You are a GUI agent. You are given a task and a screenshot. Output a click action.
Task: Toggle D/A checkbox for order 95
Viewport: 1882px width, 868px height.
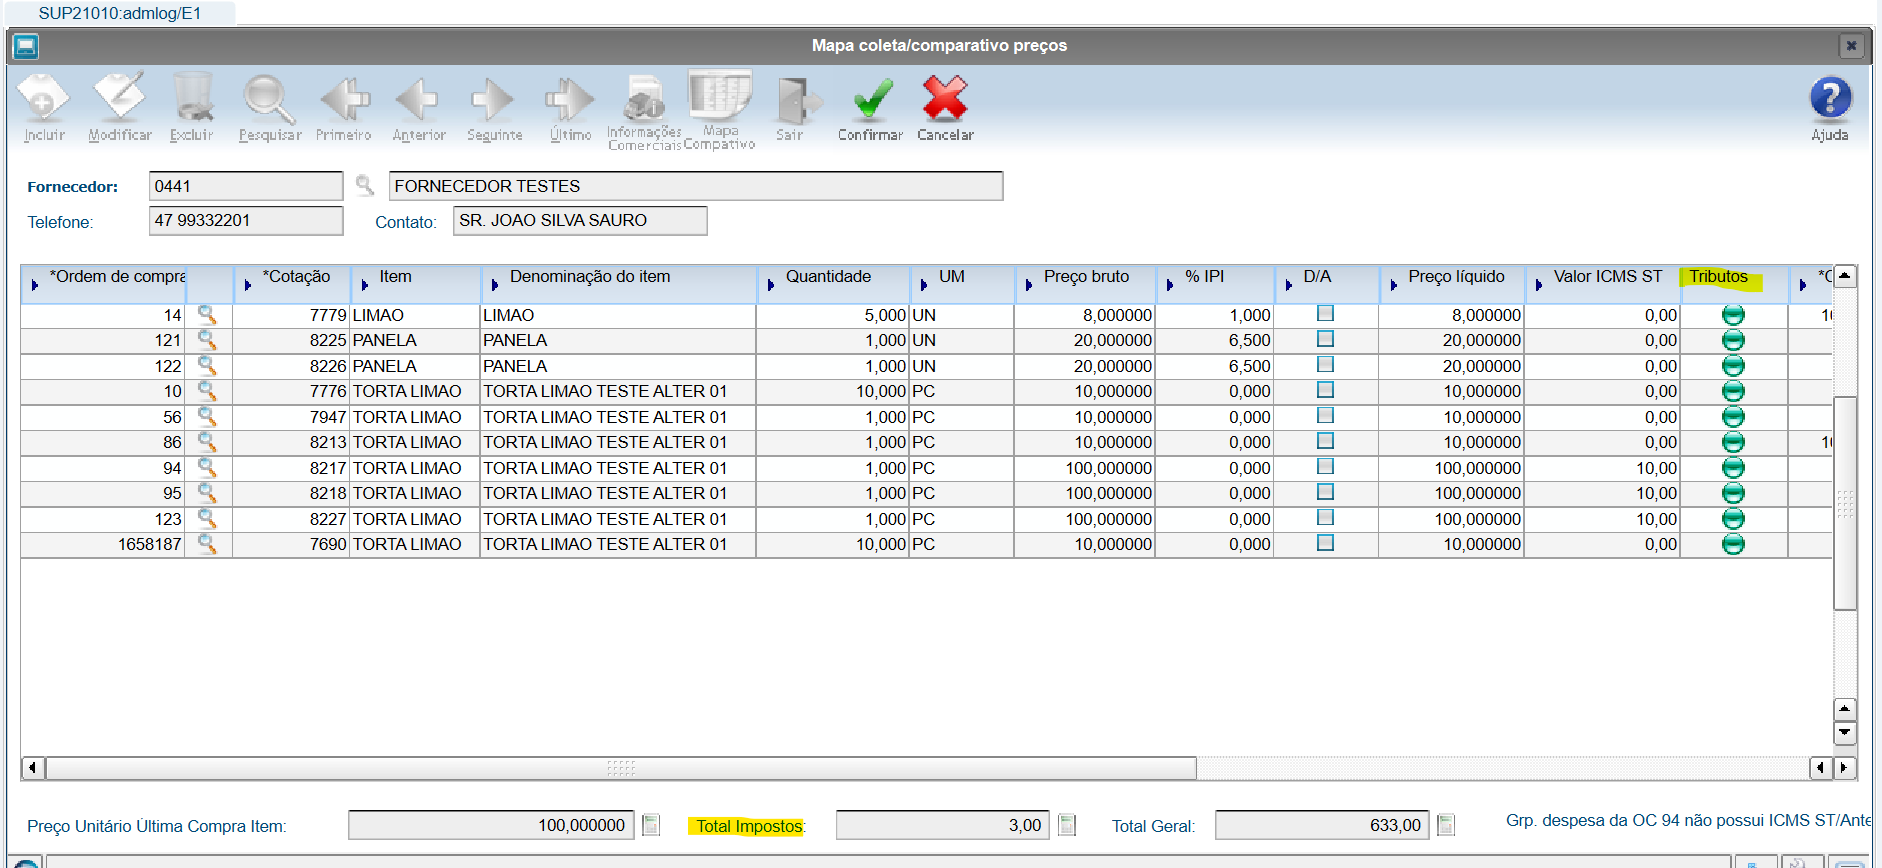tap(1325, 492)
